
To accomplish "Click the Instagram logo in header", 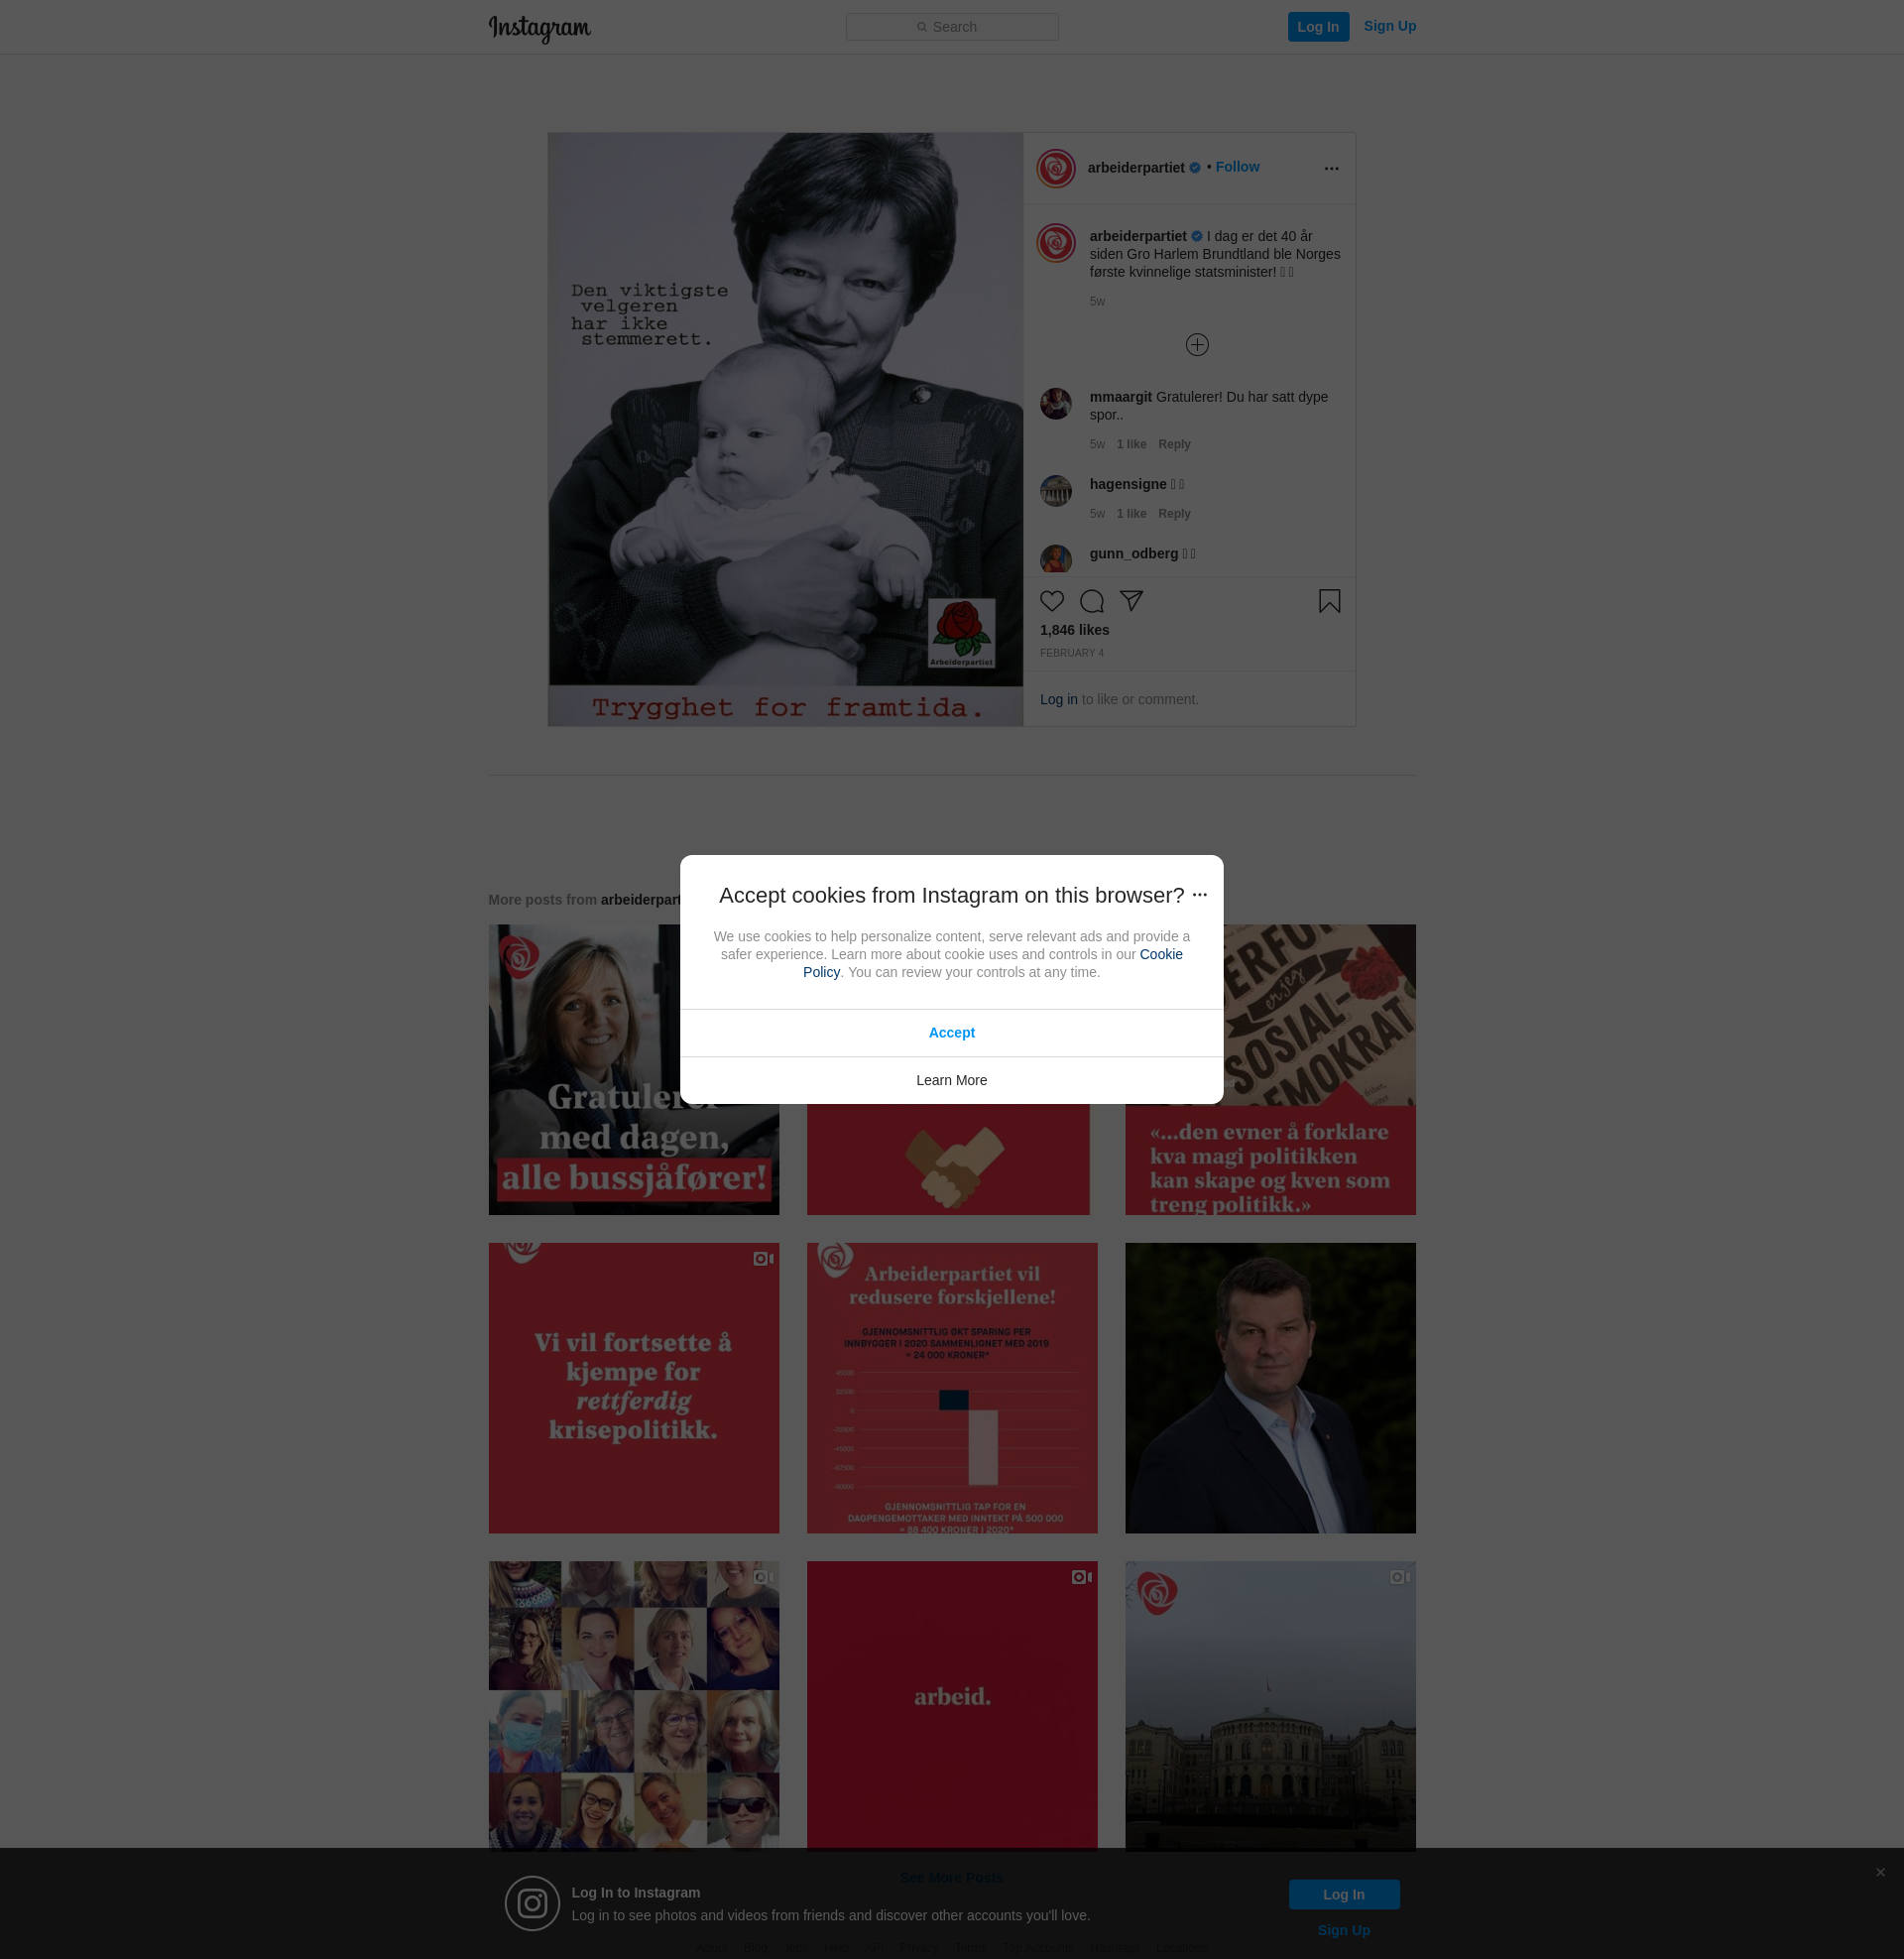I will [539, 28].
